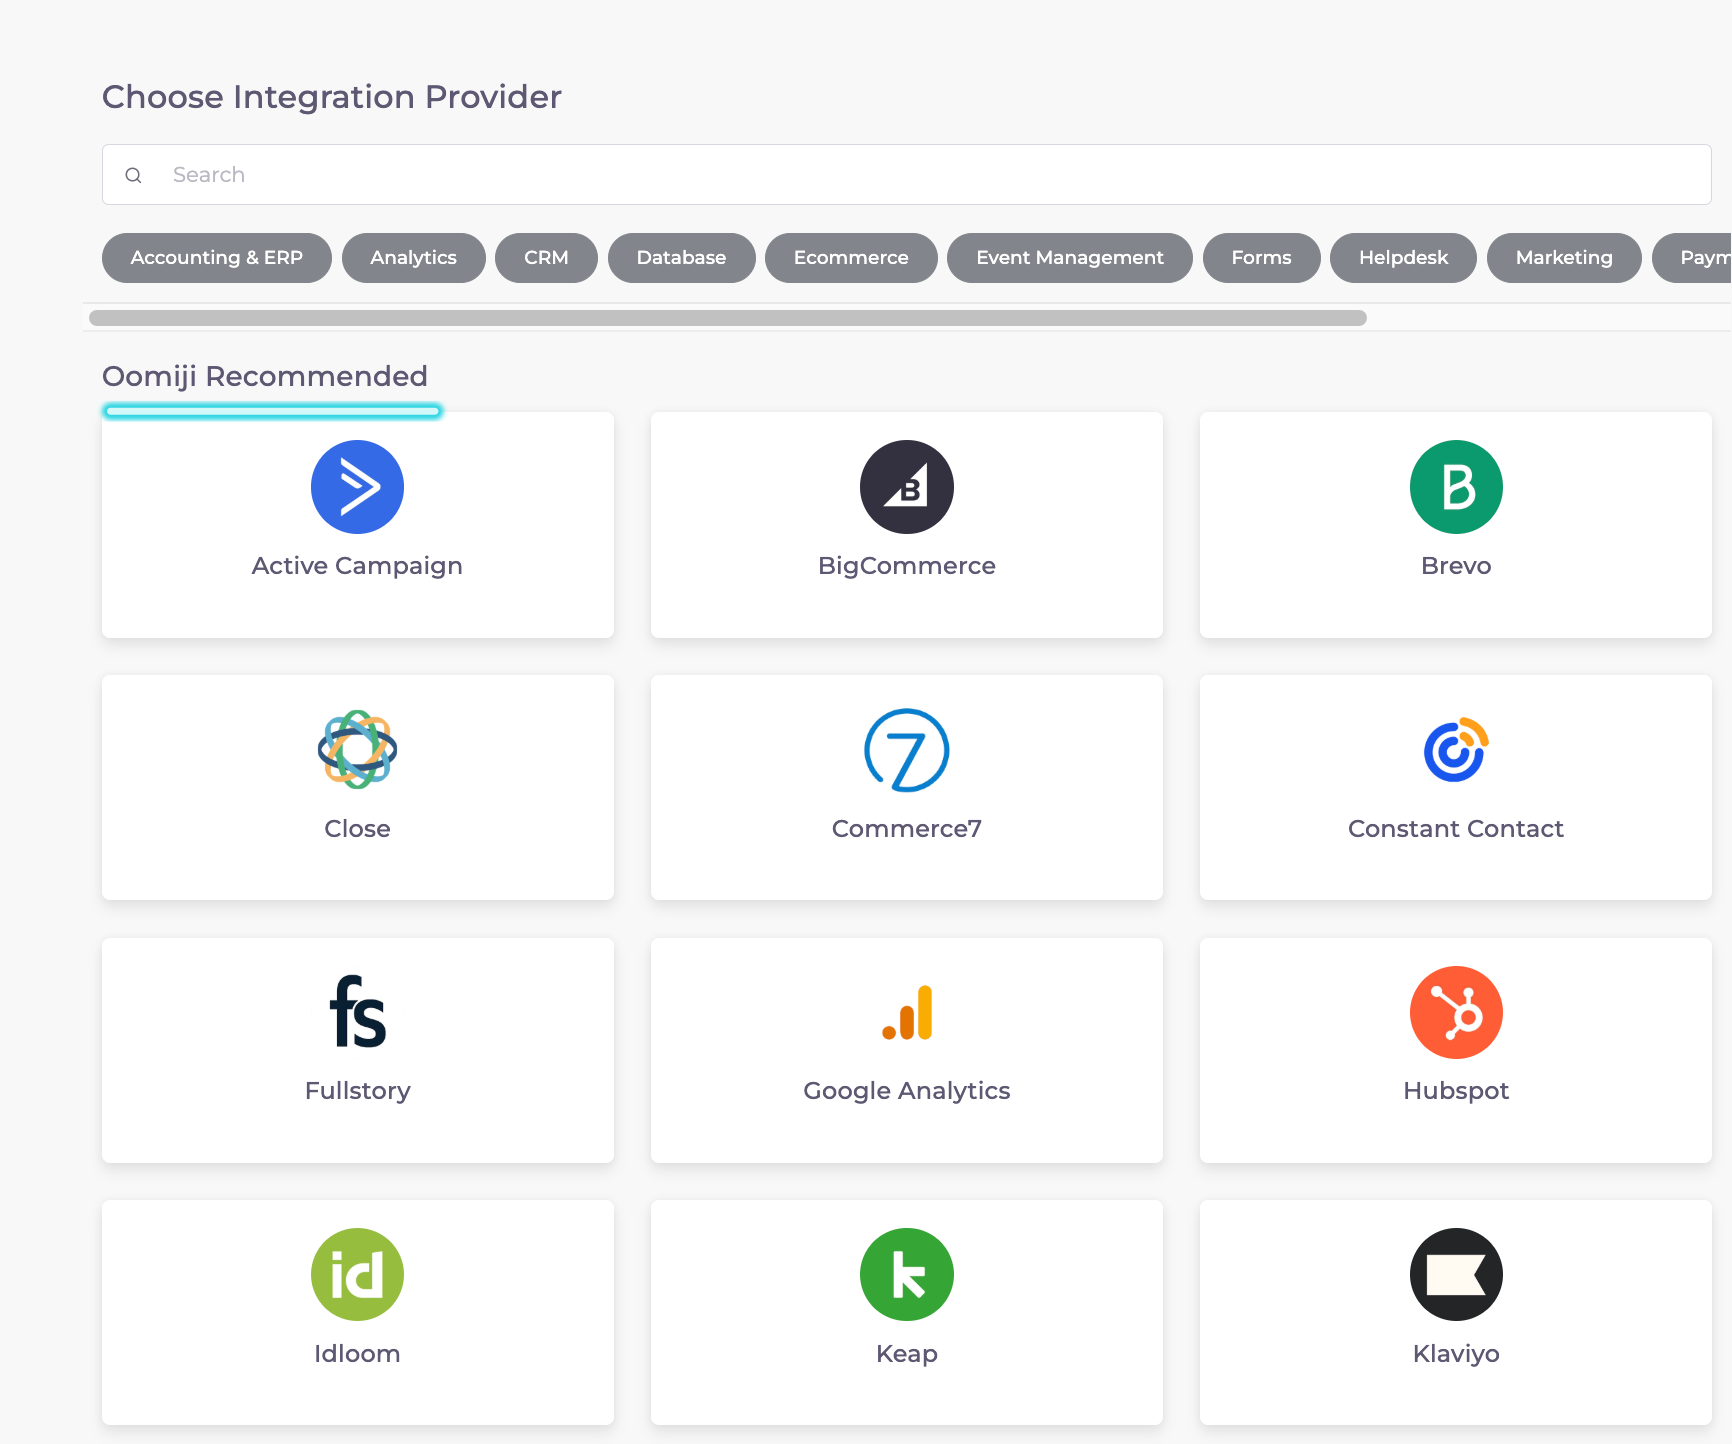Select the Close text label
Viewport: 1732px width, 1444px height.
click(357, 829)
